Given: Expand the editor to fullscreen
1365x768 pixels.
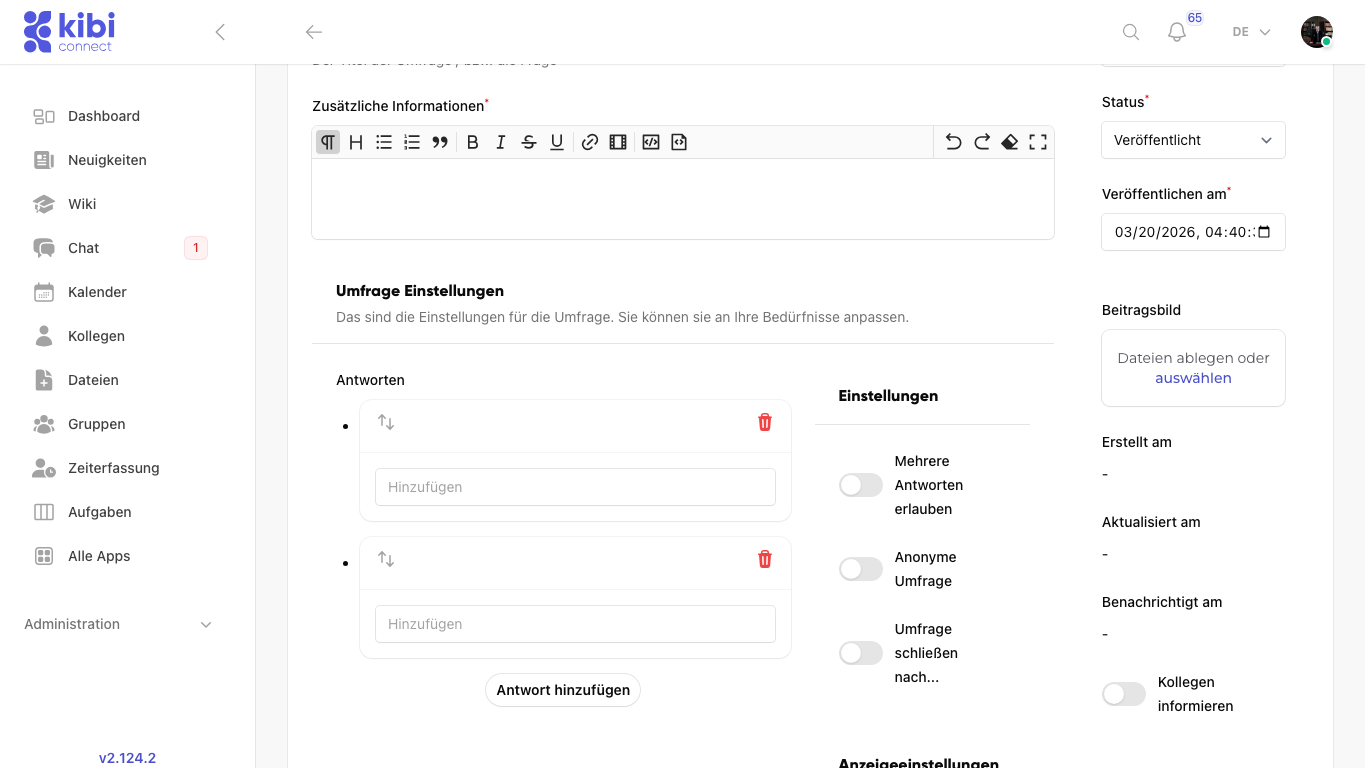Looking at the screenshot, I should coord(1037,141).
